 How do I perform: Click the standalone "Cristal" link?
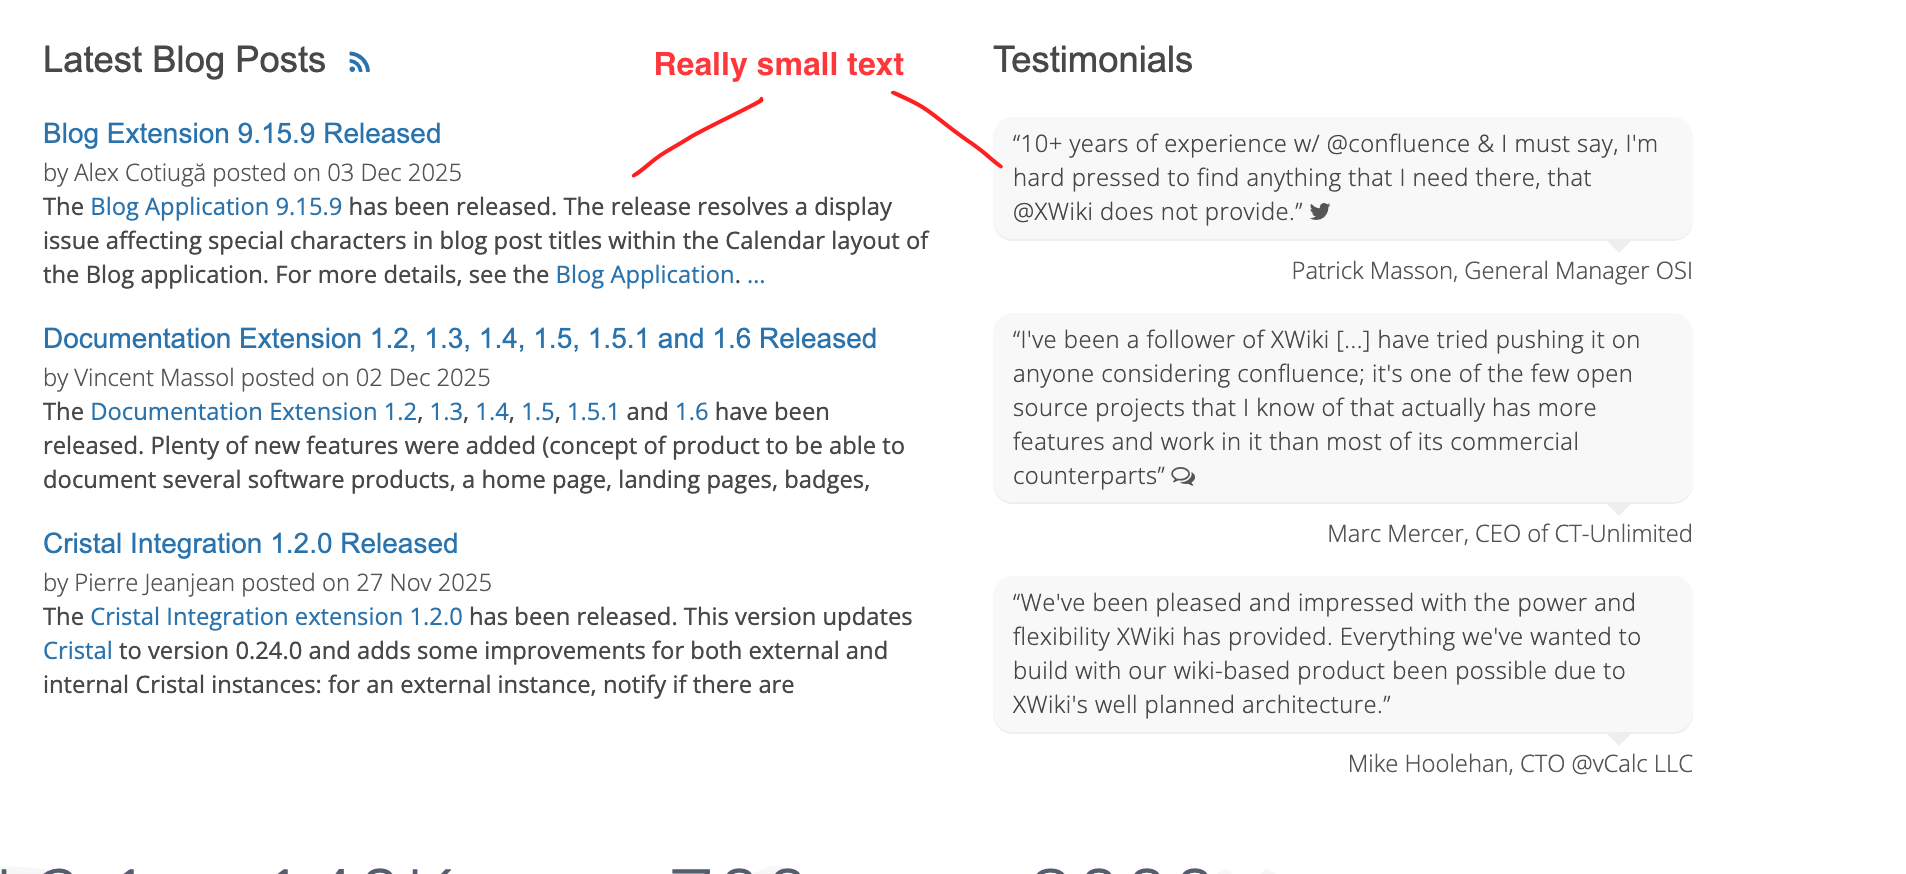click(x=77, y=651)
